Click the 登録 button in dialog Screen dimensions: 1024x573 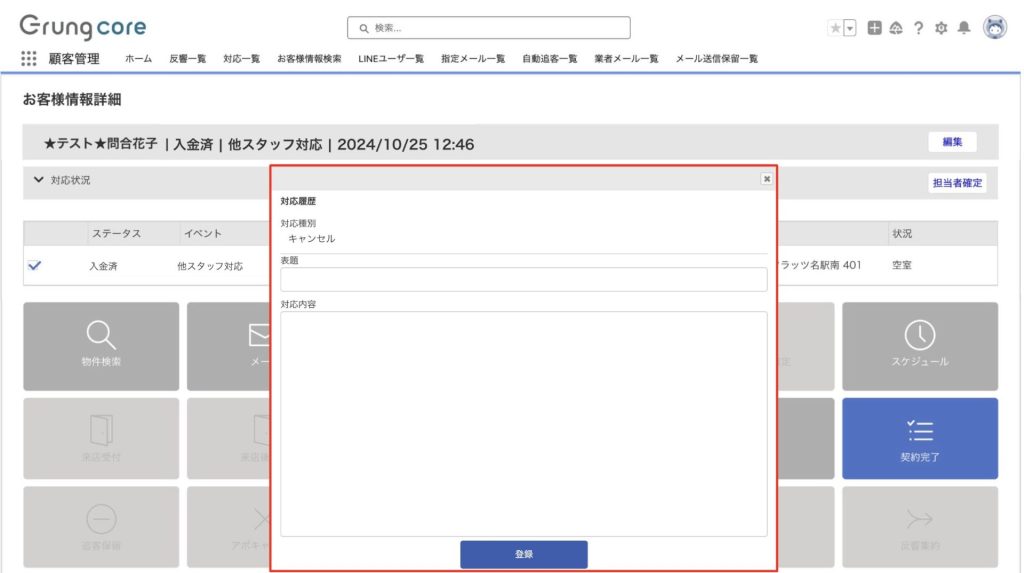[x=523, y=554]
